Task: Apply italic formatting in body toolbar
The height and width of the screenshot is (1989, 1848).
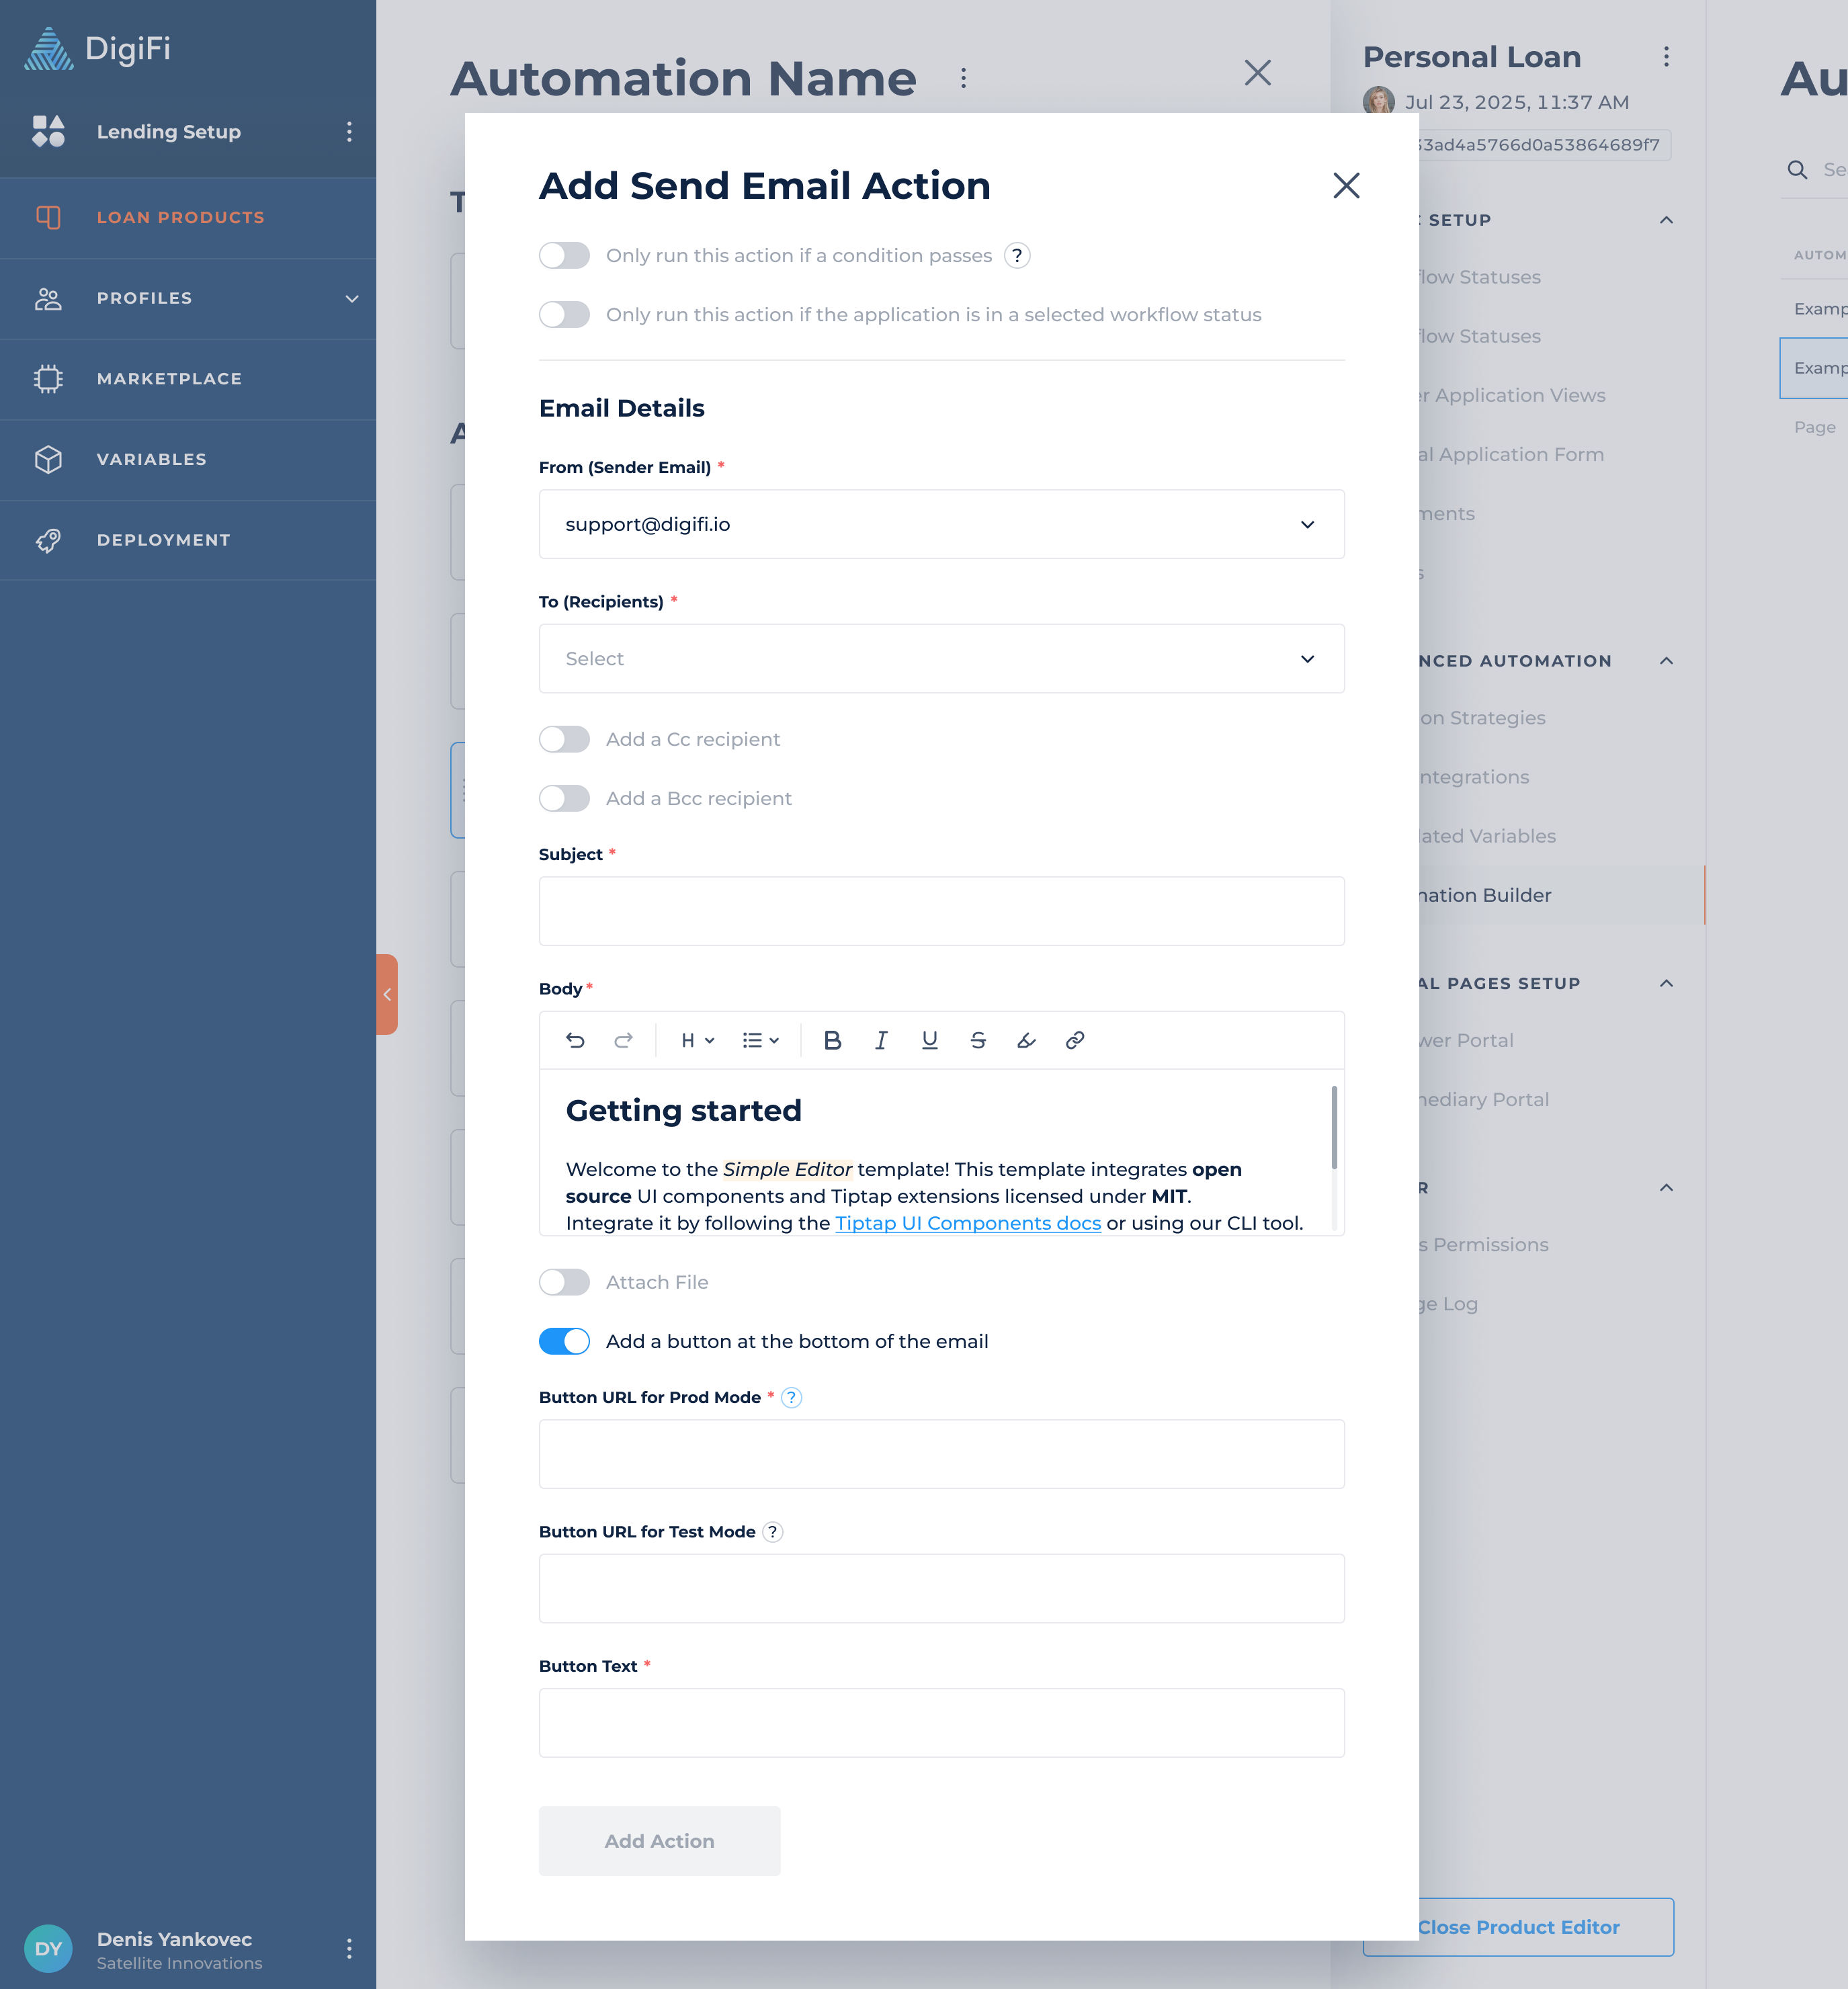Action: click(881, 1040)
